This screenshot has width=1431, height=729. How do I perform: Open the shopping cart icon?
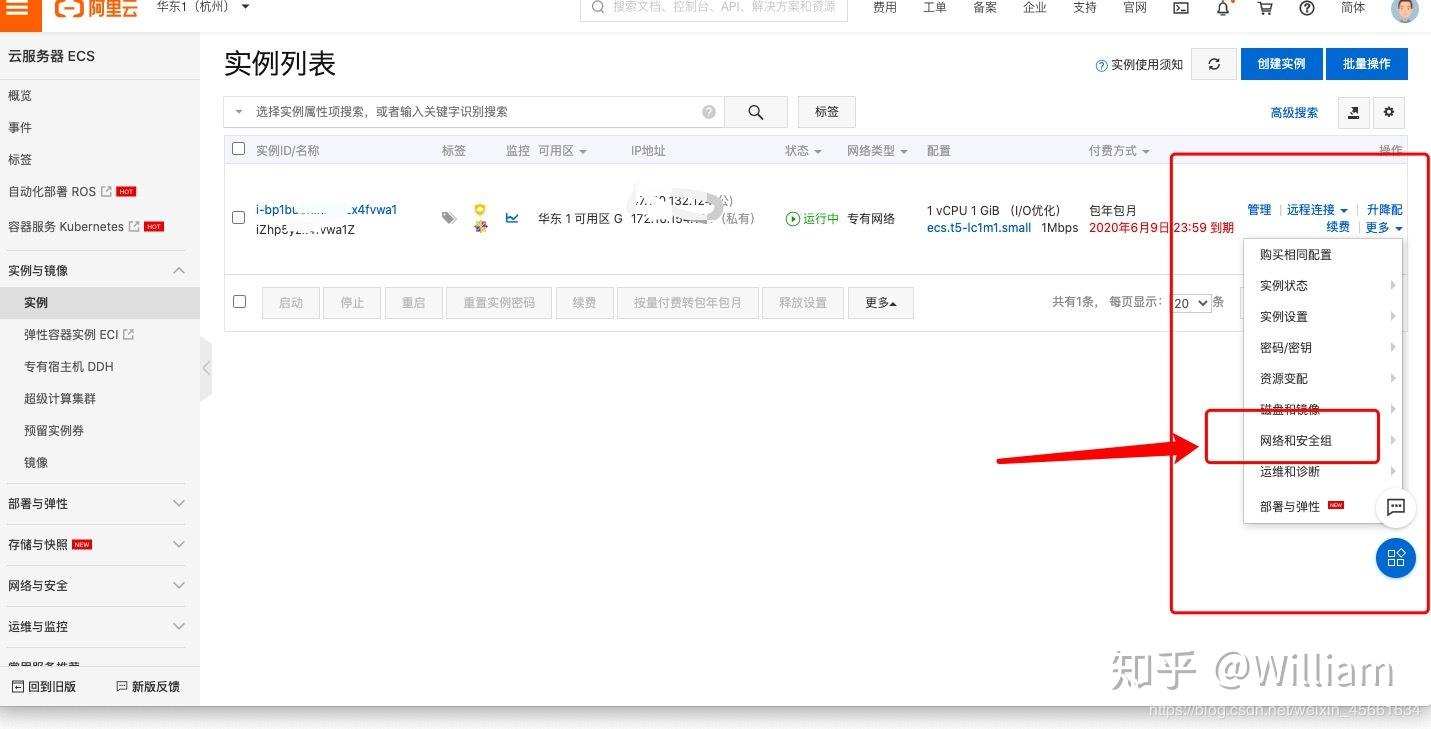click(x=1265, y=8)
